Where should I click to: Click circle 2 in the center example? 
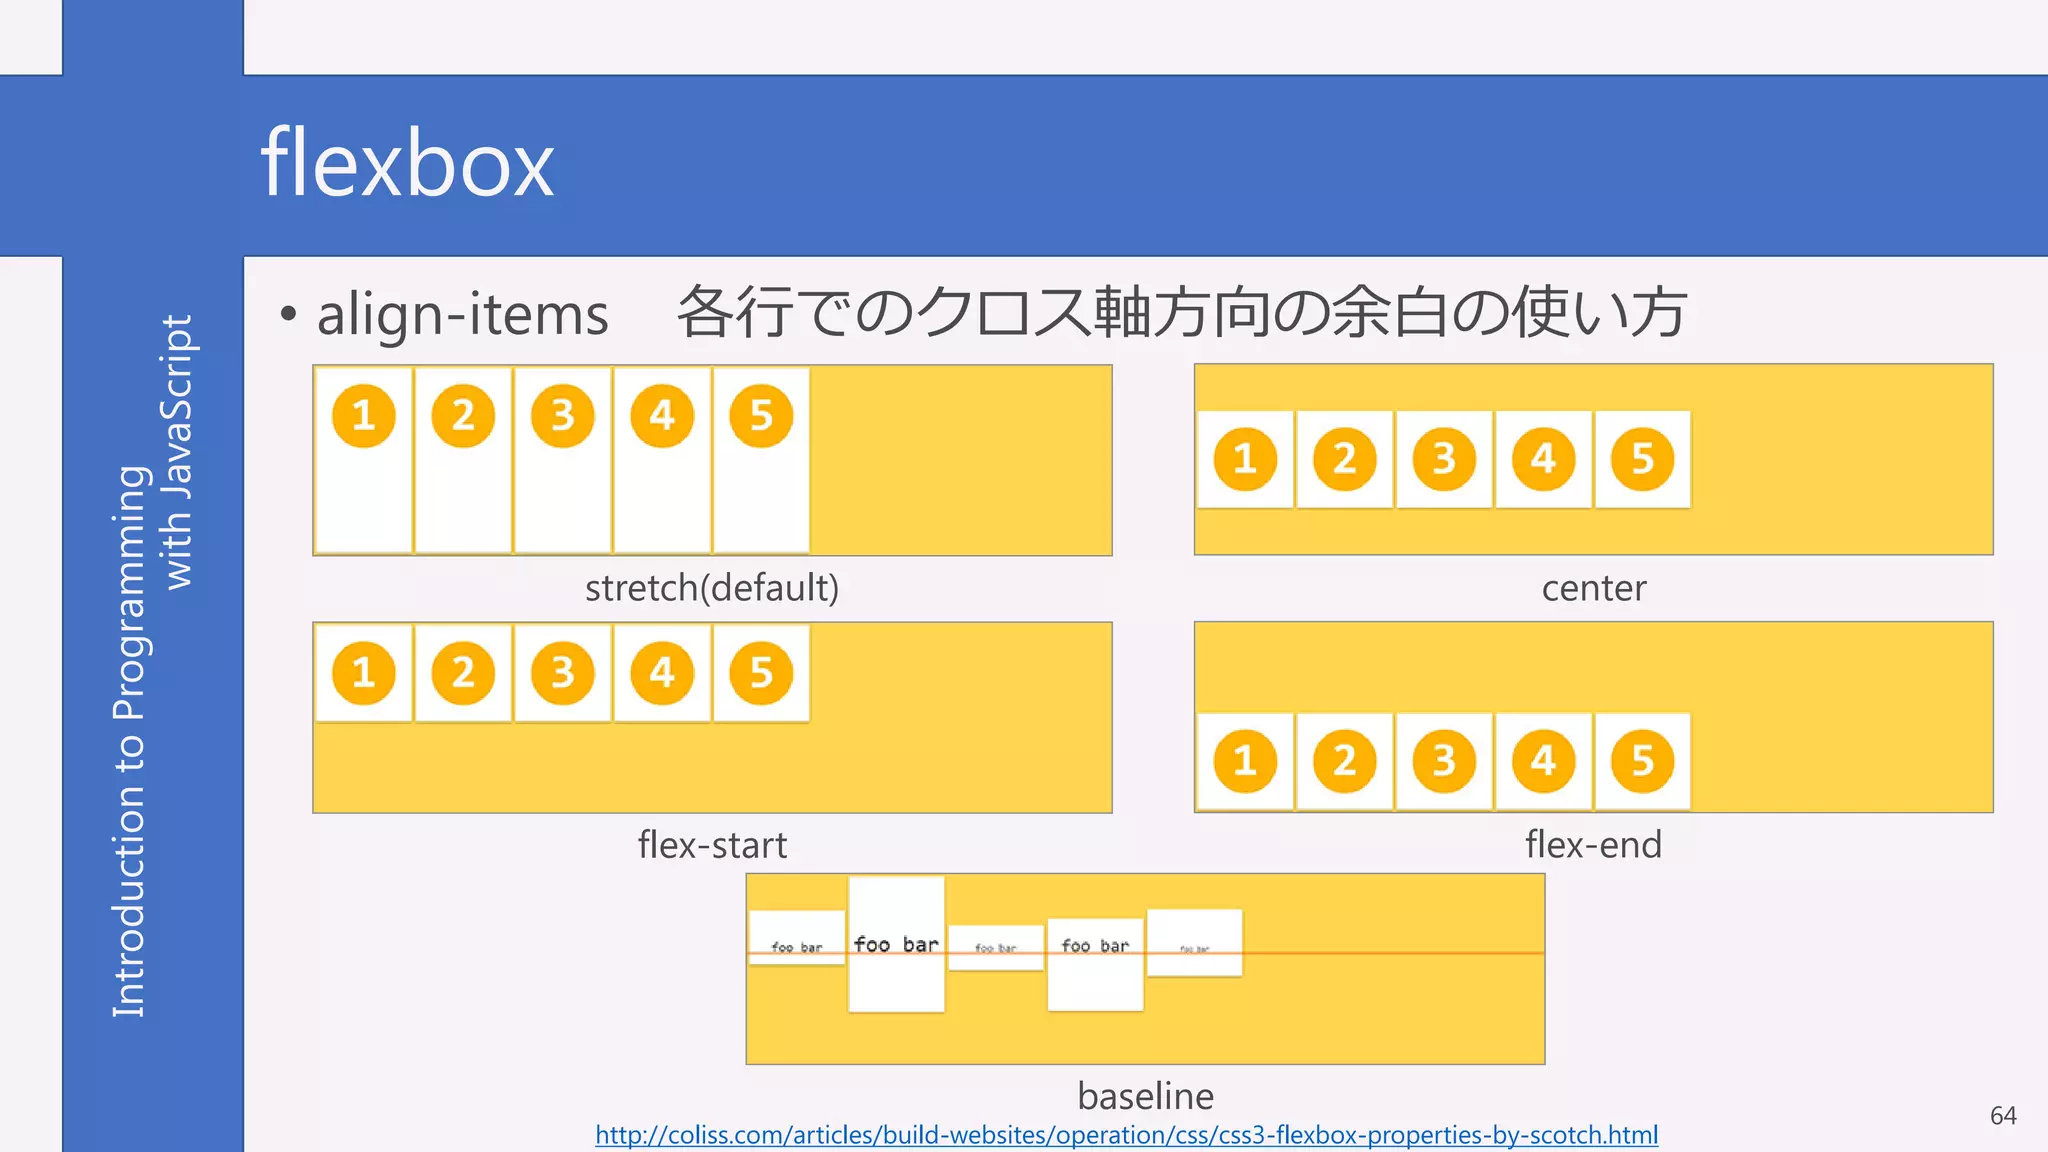(x=1344, y=459)
